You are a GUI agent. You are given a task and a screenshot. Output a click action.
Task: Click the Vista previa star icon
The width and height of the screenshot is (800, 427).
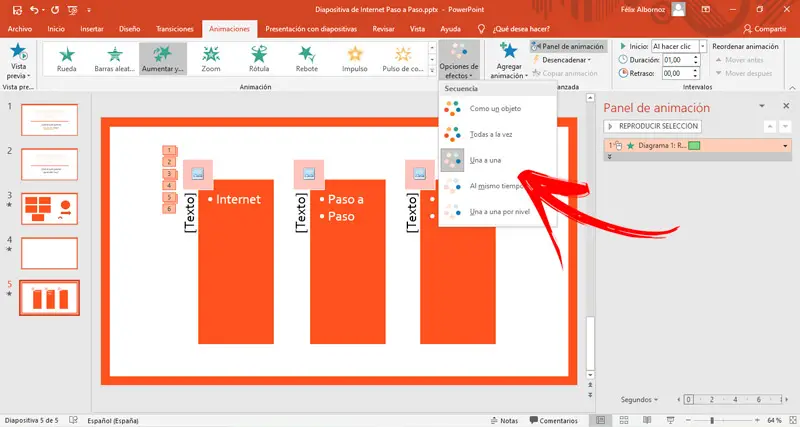pyautogui.click(x=19, y=52)
